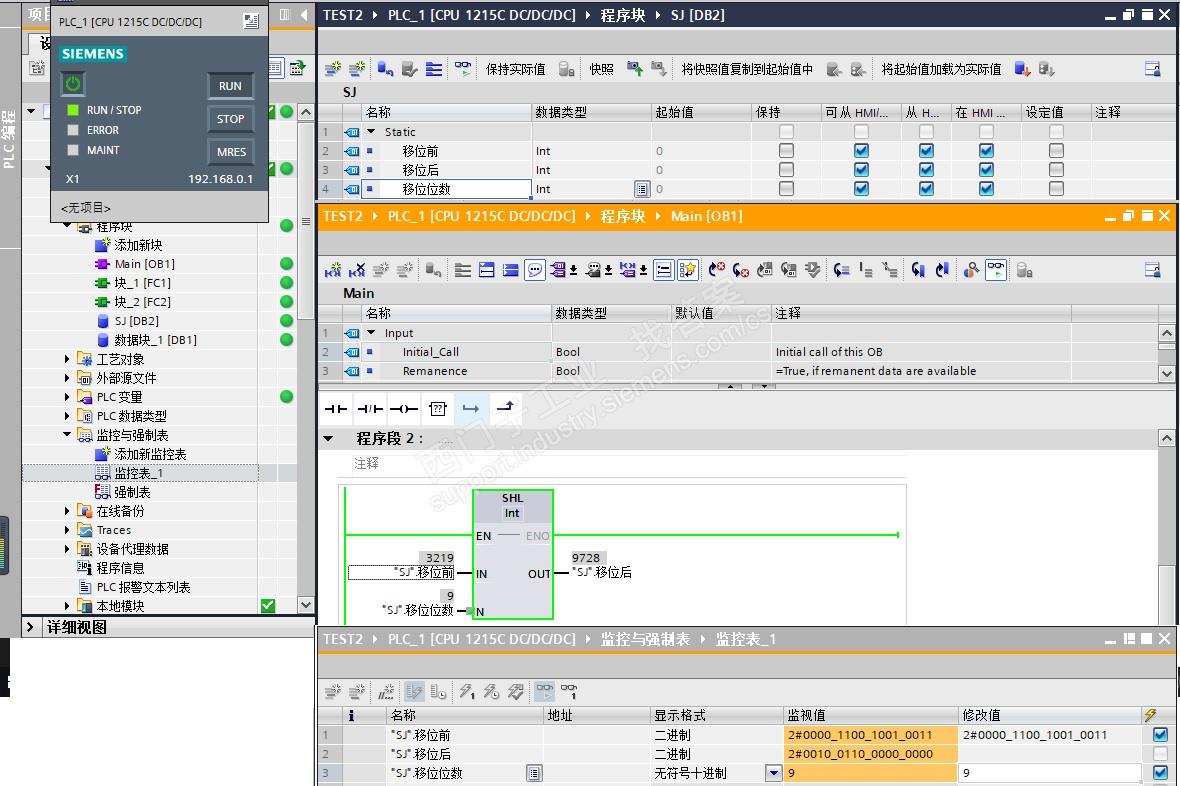Toggle 设定值 checkbox for 移位后

[x=1056, y=169]
